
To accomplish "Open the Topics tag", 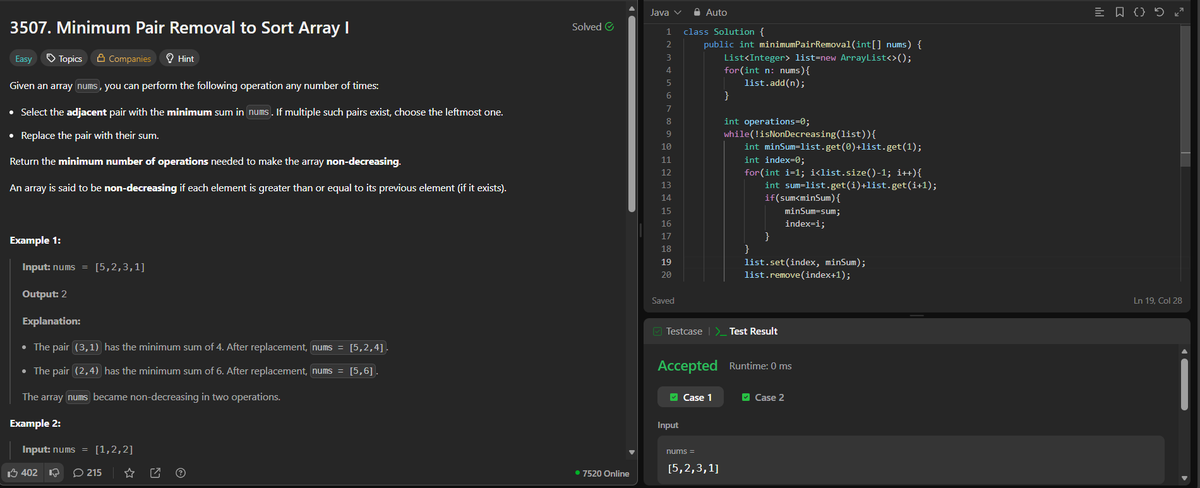I will 64,59.
